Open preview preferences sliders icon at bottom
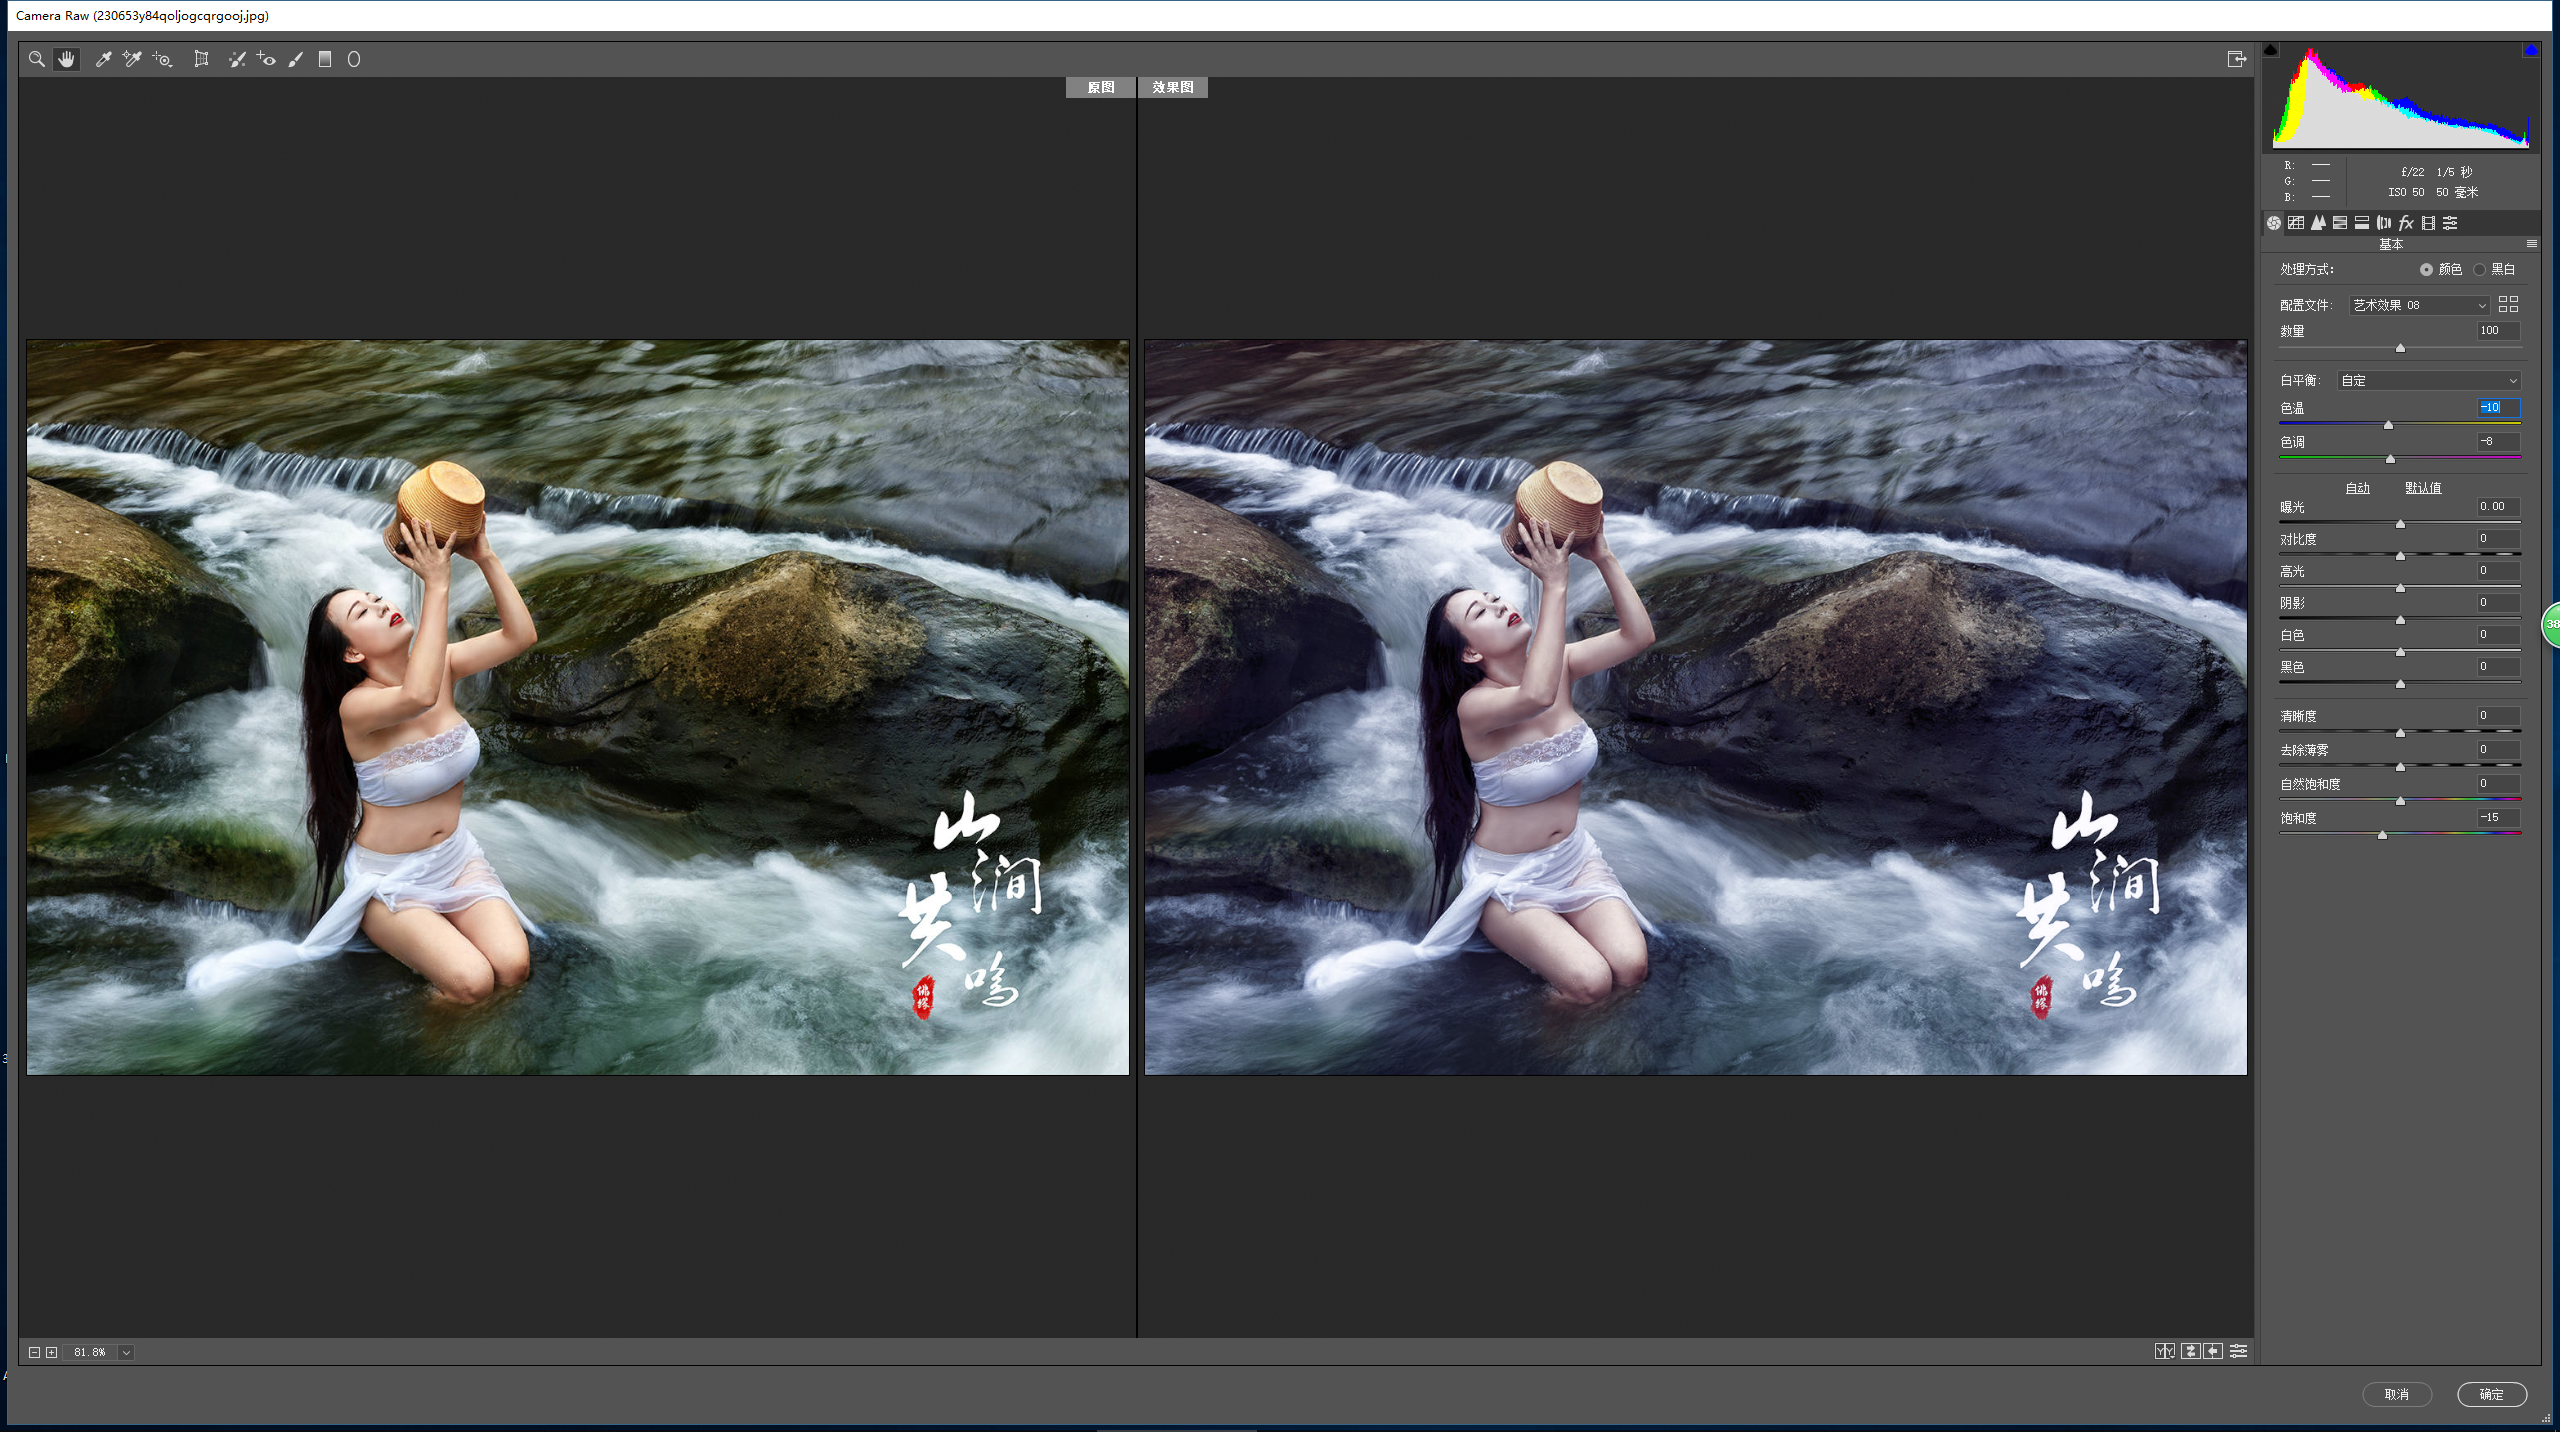This screenshot has width=2560, height=1432. tap(2239, 1351)
